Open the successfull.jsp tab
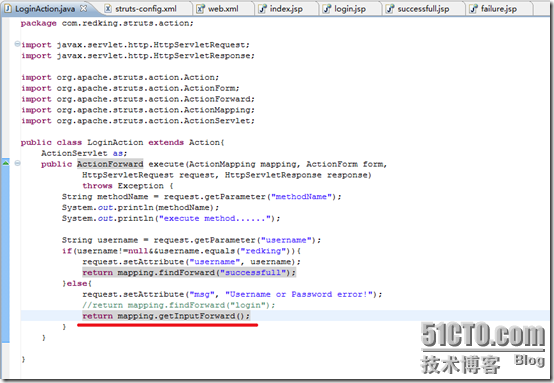 pyautogui.click(x=423, y=8)
